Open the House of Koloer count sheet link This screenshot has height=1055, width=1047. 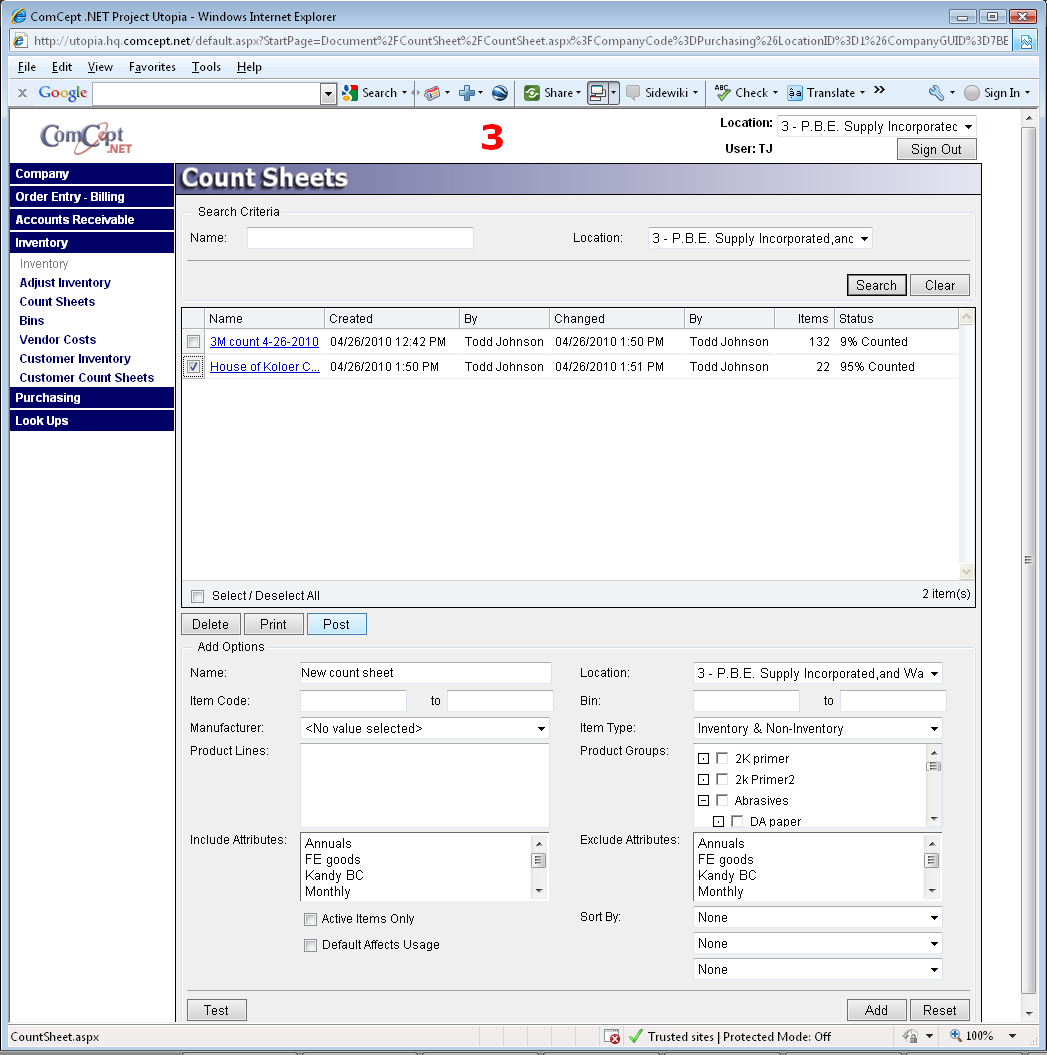(264, 367)
